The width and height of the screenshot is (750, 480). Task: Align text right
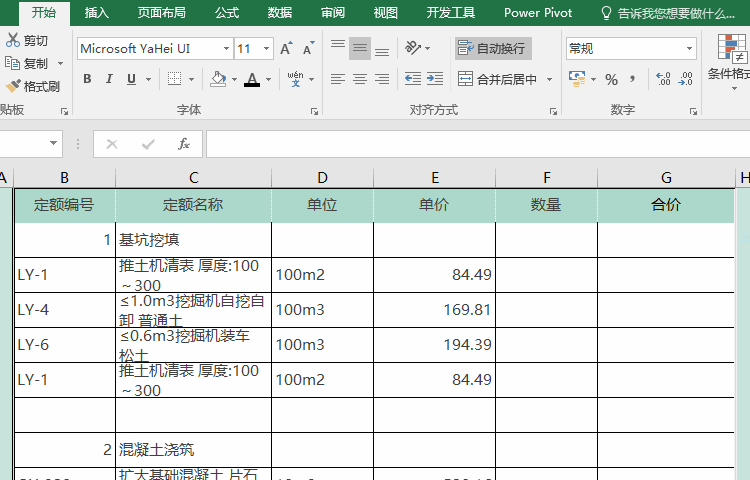[382, 79]
